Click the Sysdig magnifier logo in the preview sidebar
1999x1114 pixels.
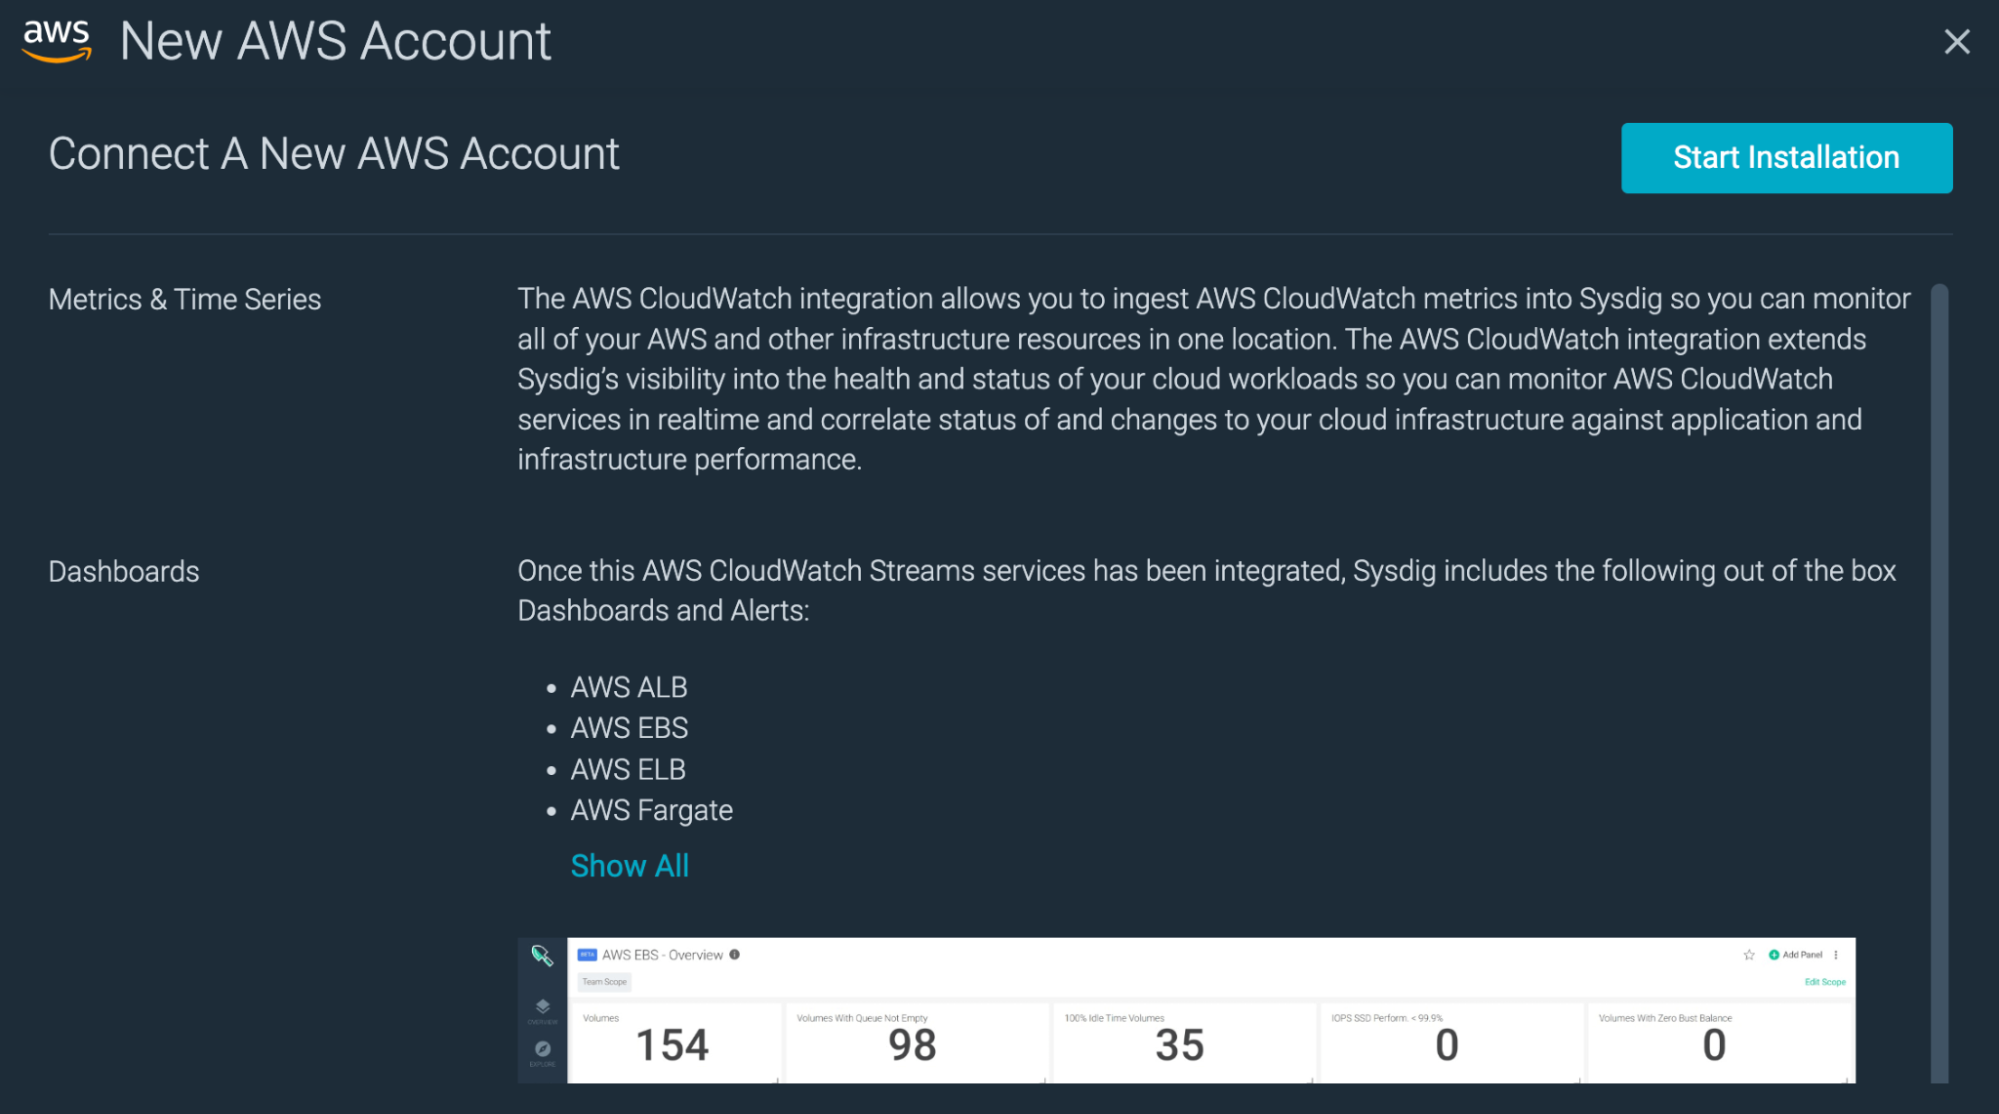542,956
